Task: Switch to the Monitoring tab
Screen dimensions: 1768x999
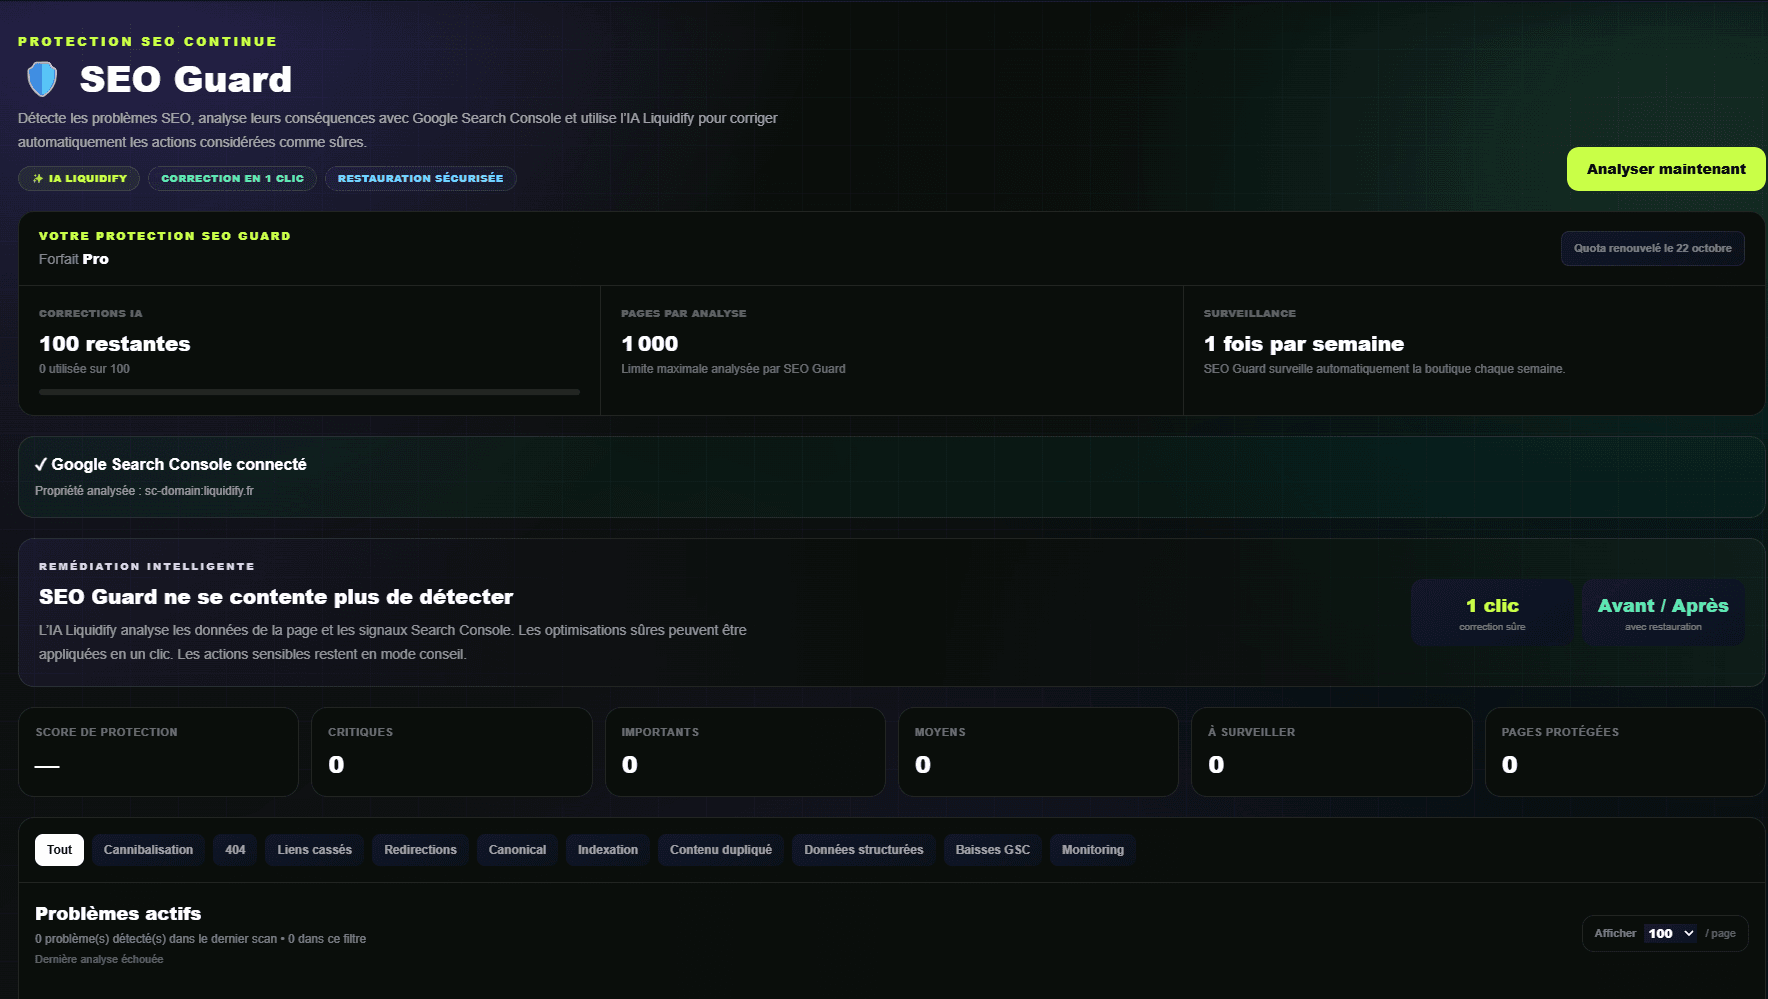Action: tap(1092, 850)
